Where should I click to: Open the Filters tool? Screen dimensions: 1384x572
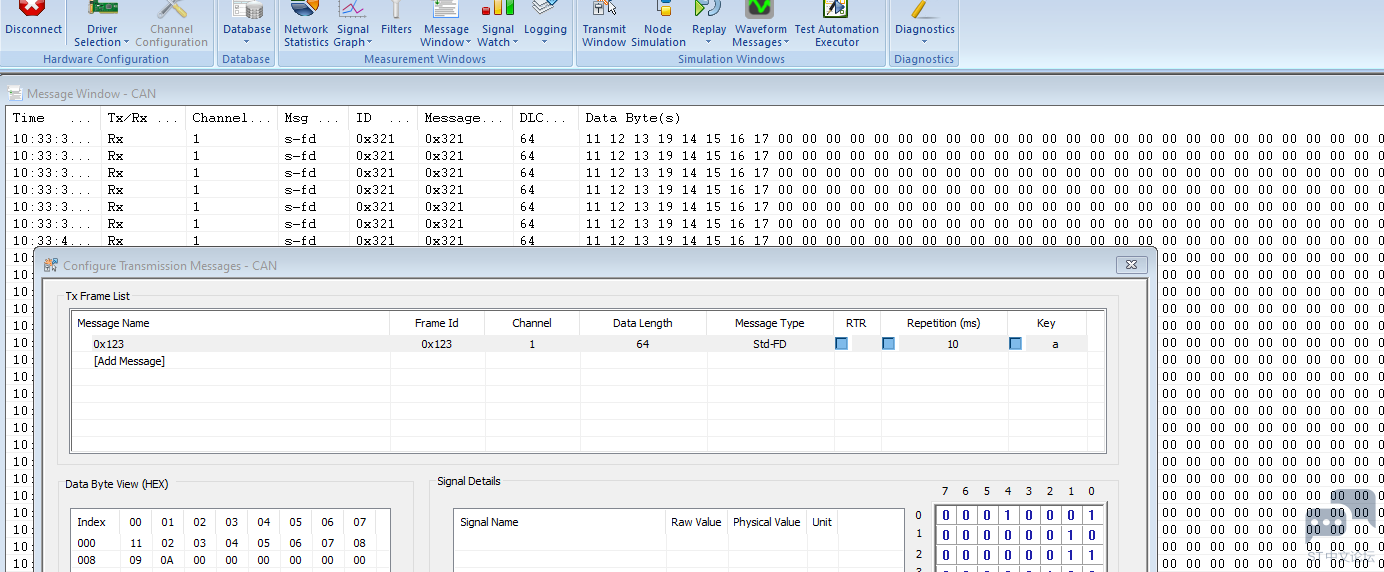396,18
